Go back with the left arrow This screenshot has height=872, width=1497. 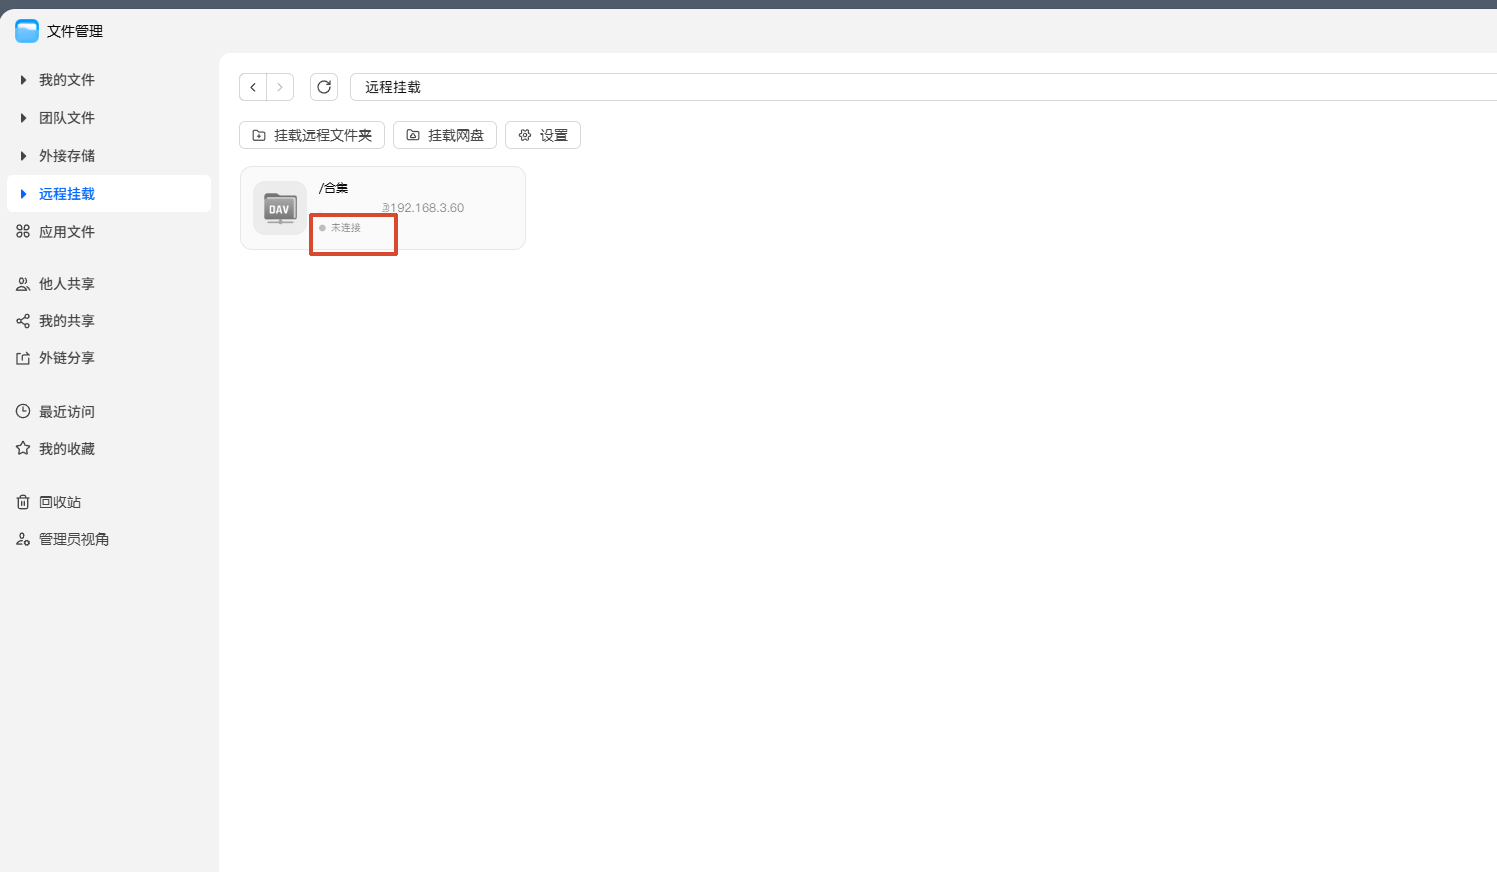point(253,87)
